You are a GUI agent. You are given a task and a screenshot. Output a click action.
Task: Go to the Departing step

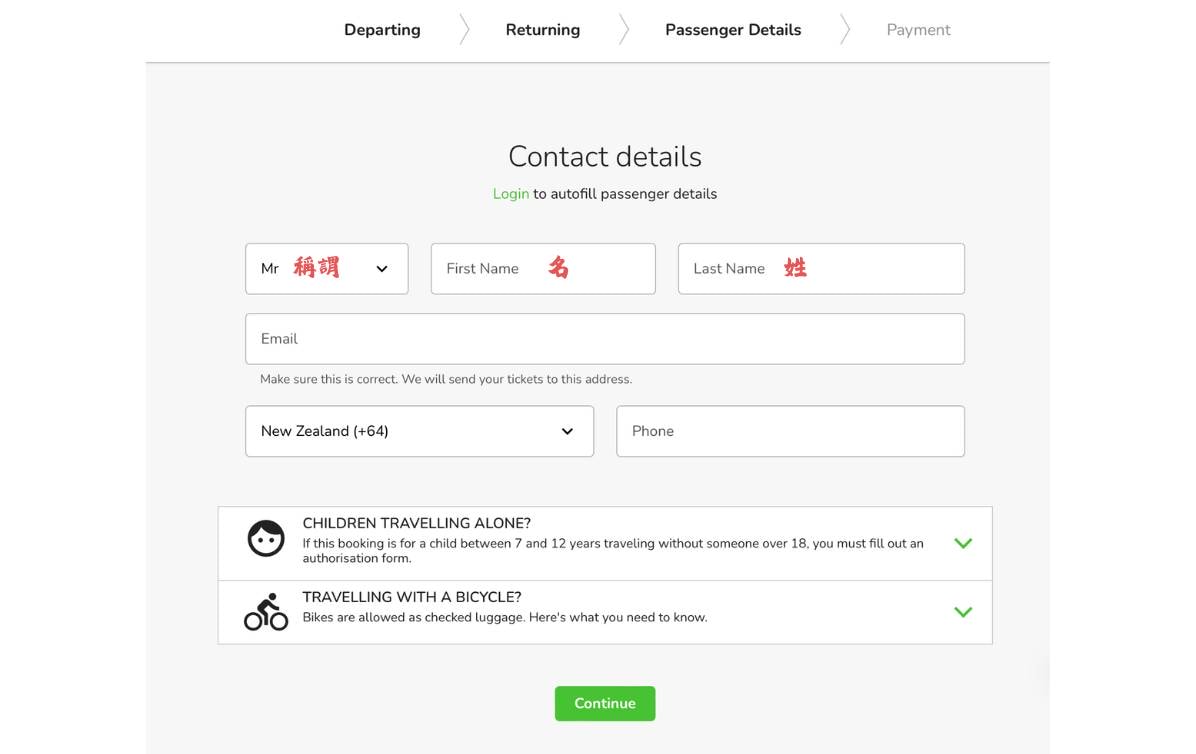click(x=382, y=30)
